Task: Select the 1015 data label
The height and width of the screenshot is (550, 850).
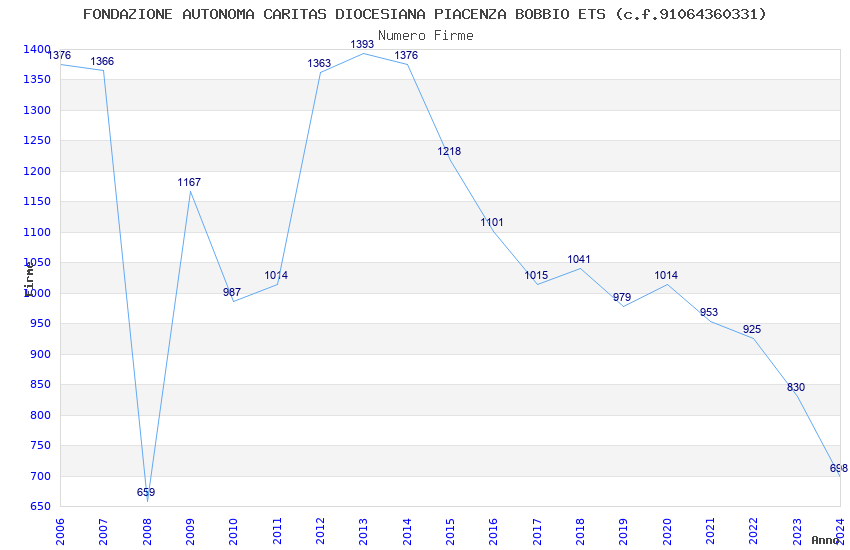Action: (x=536, y=275)
